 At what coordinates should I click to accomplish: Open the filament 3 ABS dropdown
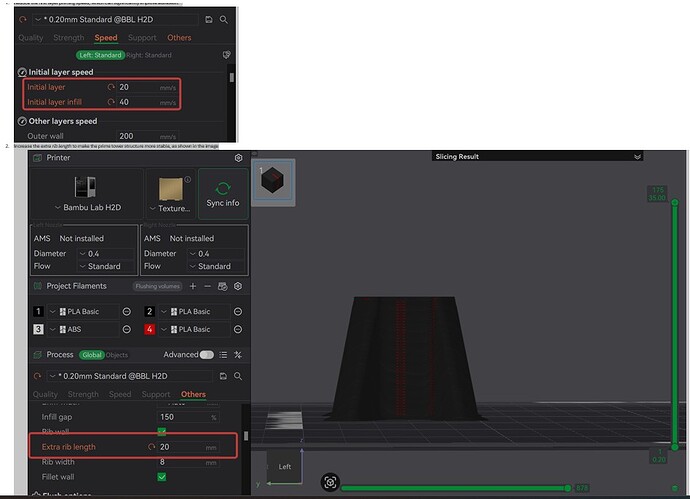[83, 329]
